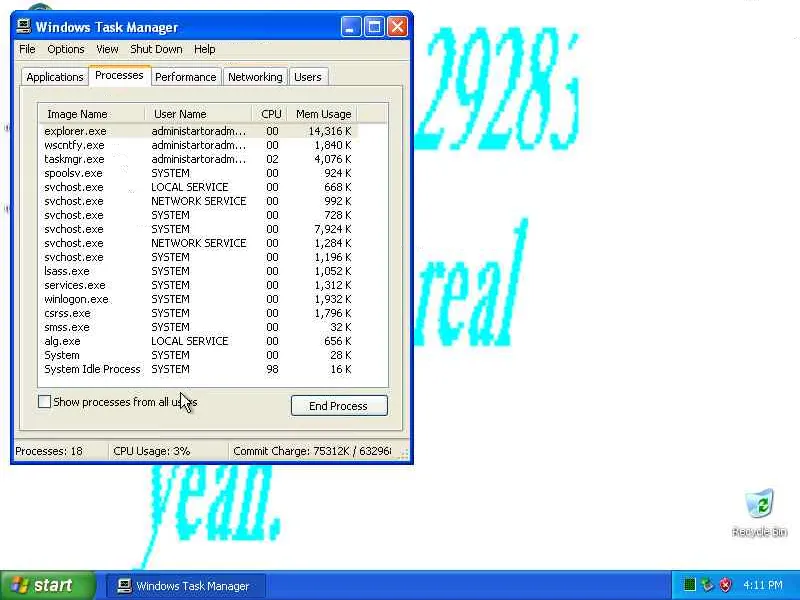Viewport: 800px width, 600px height.
Task: Select the alg.exe process
Action: (199, 341)
